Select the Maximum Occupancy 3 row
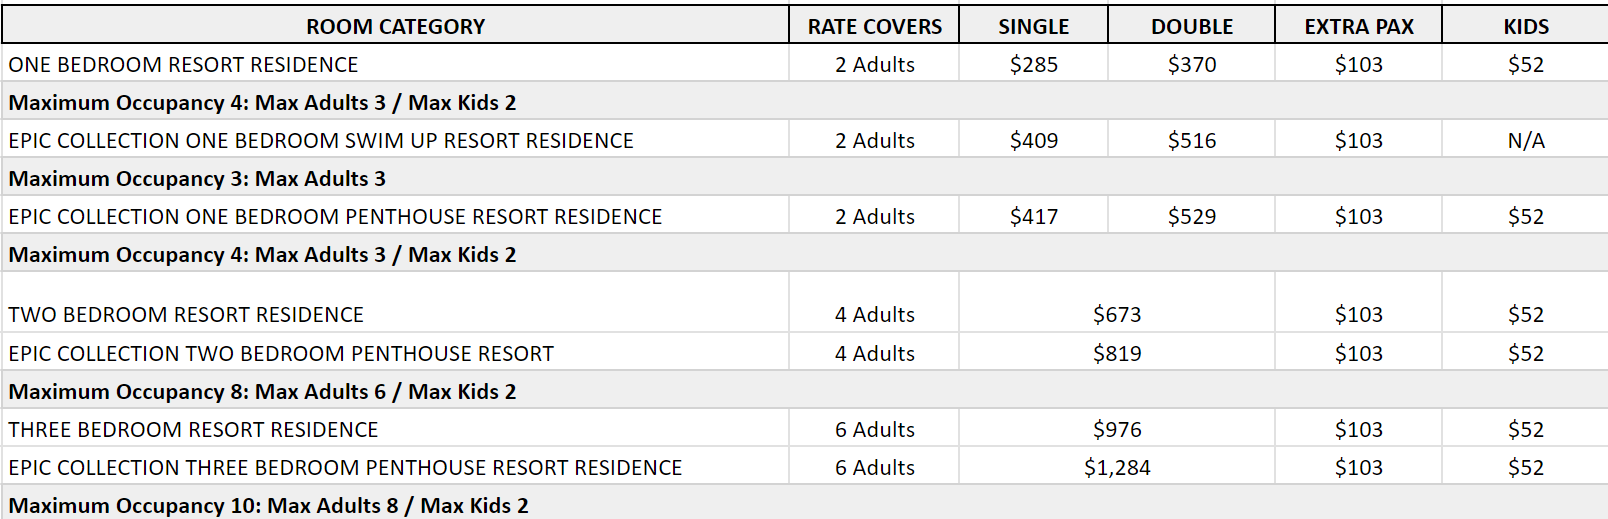This screenshot has width=1608, height=519. click(804, 178)
